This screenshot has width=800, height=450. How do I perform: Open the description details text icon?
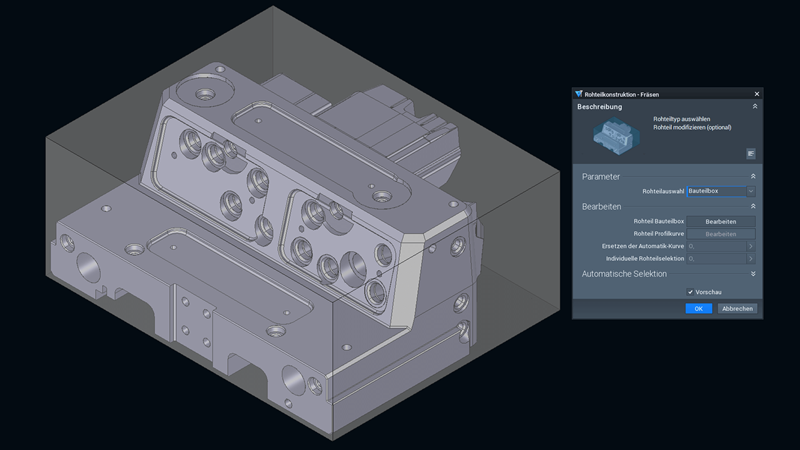(750, 153)
